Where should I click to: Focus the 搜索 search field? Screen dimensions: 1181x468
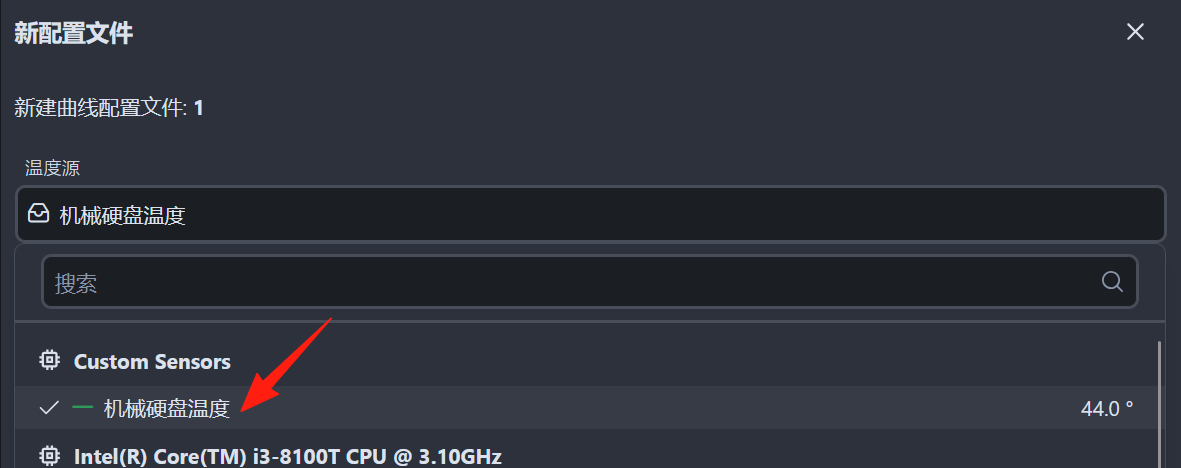tap(590, 283)
